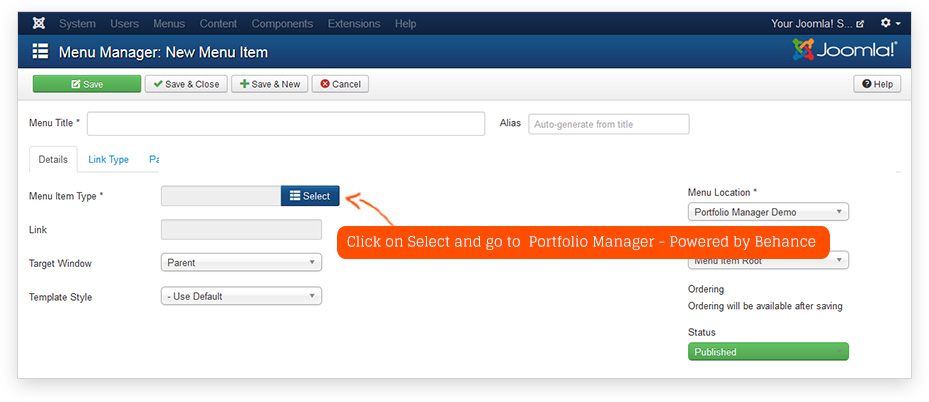This screenshot has width=929, height=402.
Task: Click the Menu Title input field
Action: tap(286, 123)
